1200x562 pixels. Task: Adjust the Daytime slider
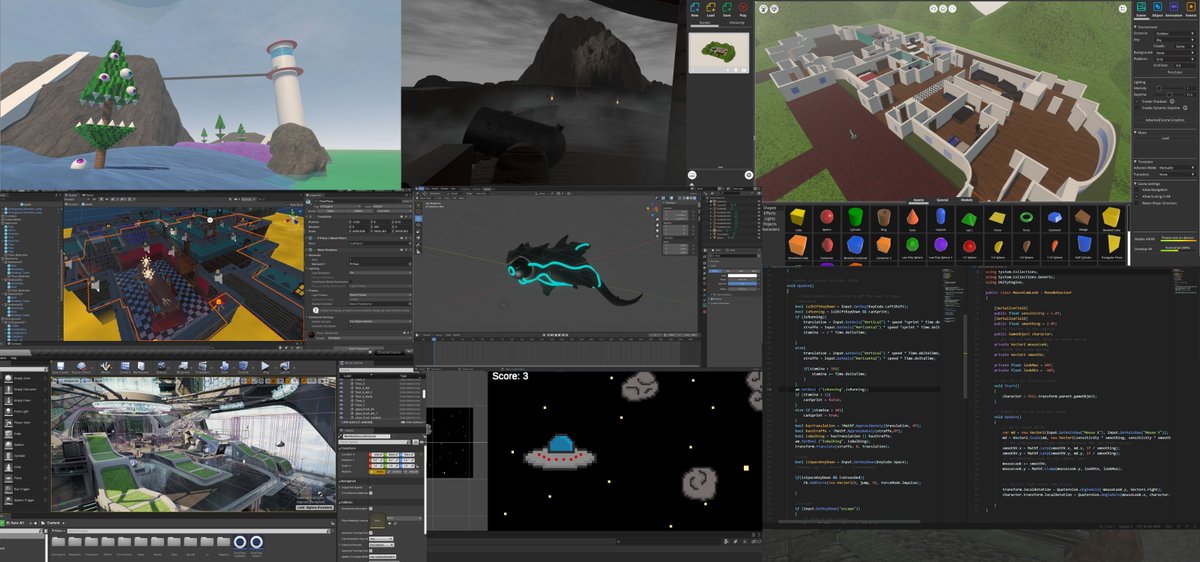[1170, 94]
